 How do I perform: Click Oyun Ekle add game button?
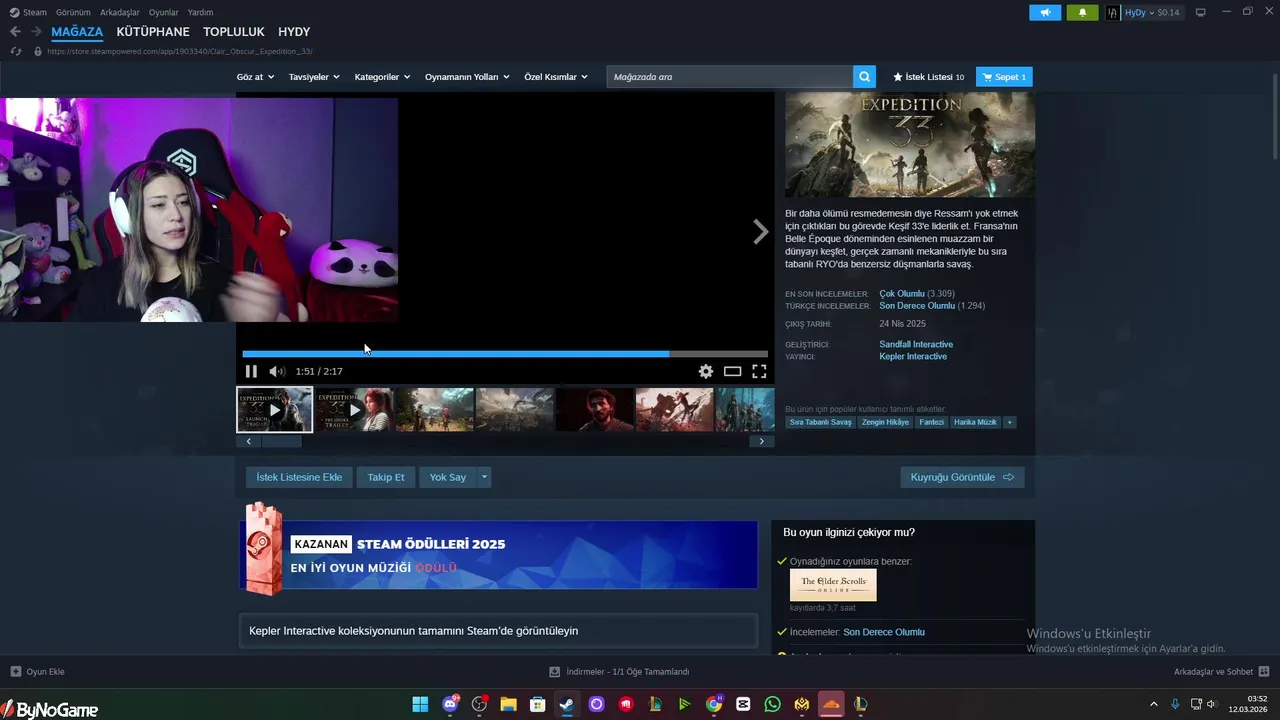pyautogui.click(x=37, y=672)
